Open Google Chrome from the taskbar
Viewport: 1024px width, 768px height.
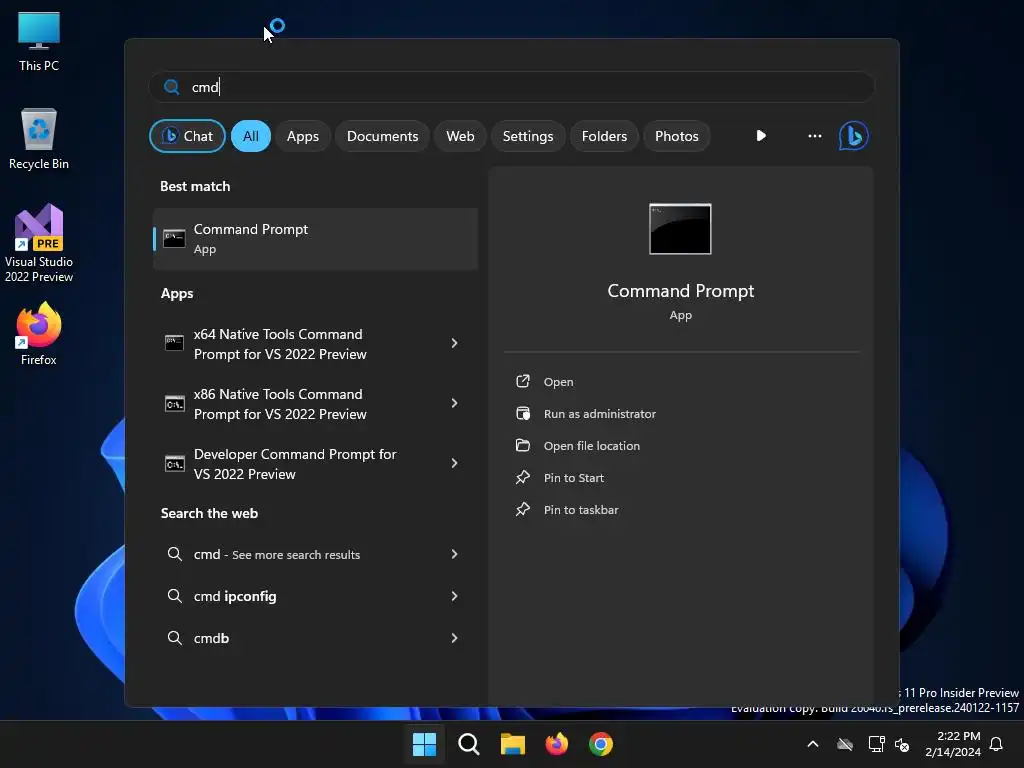pyautogui.click(x=601, y=744)
